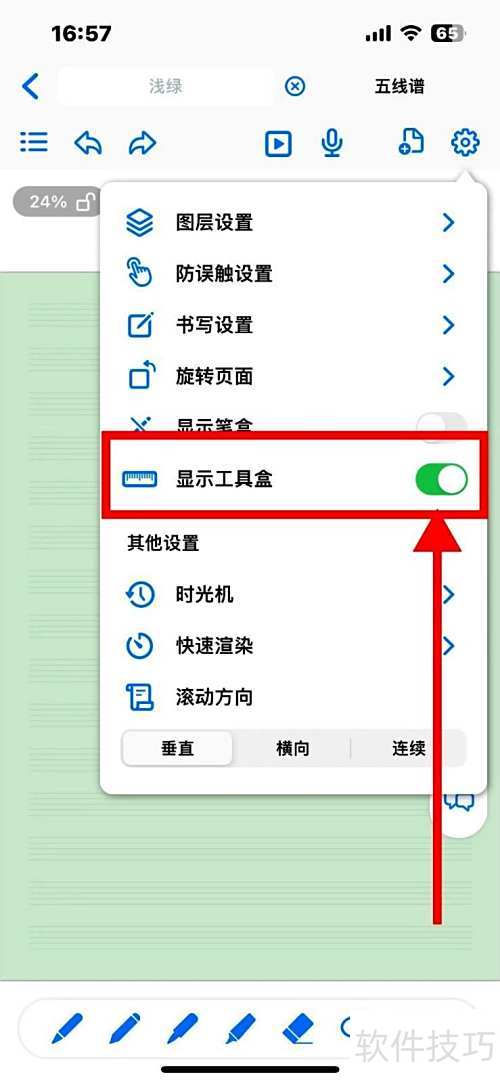Clear the 浅绿 title field
Viewport: 500px width, 1083px height.
[295, 86]
